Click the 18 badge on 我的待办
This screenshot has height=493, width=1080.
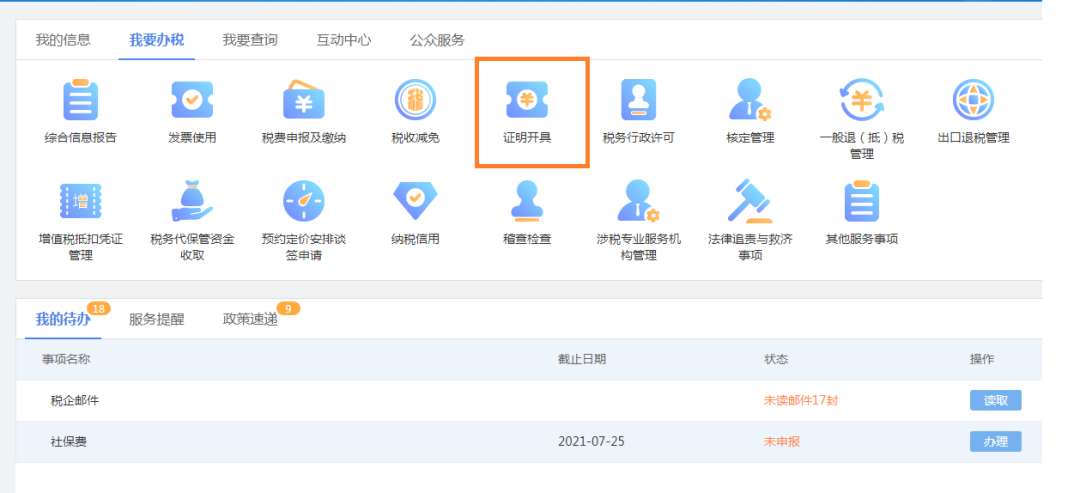(x=98, y=308)
